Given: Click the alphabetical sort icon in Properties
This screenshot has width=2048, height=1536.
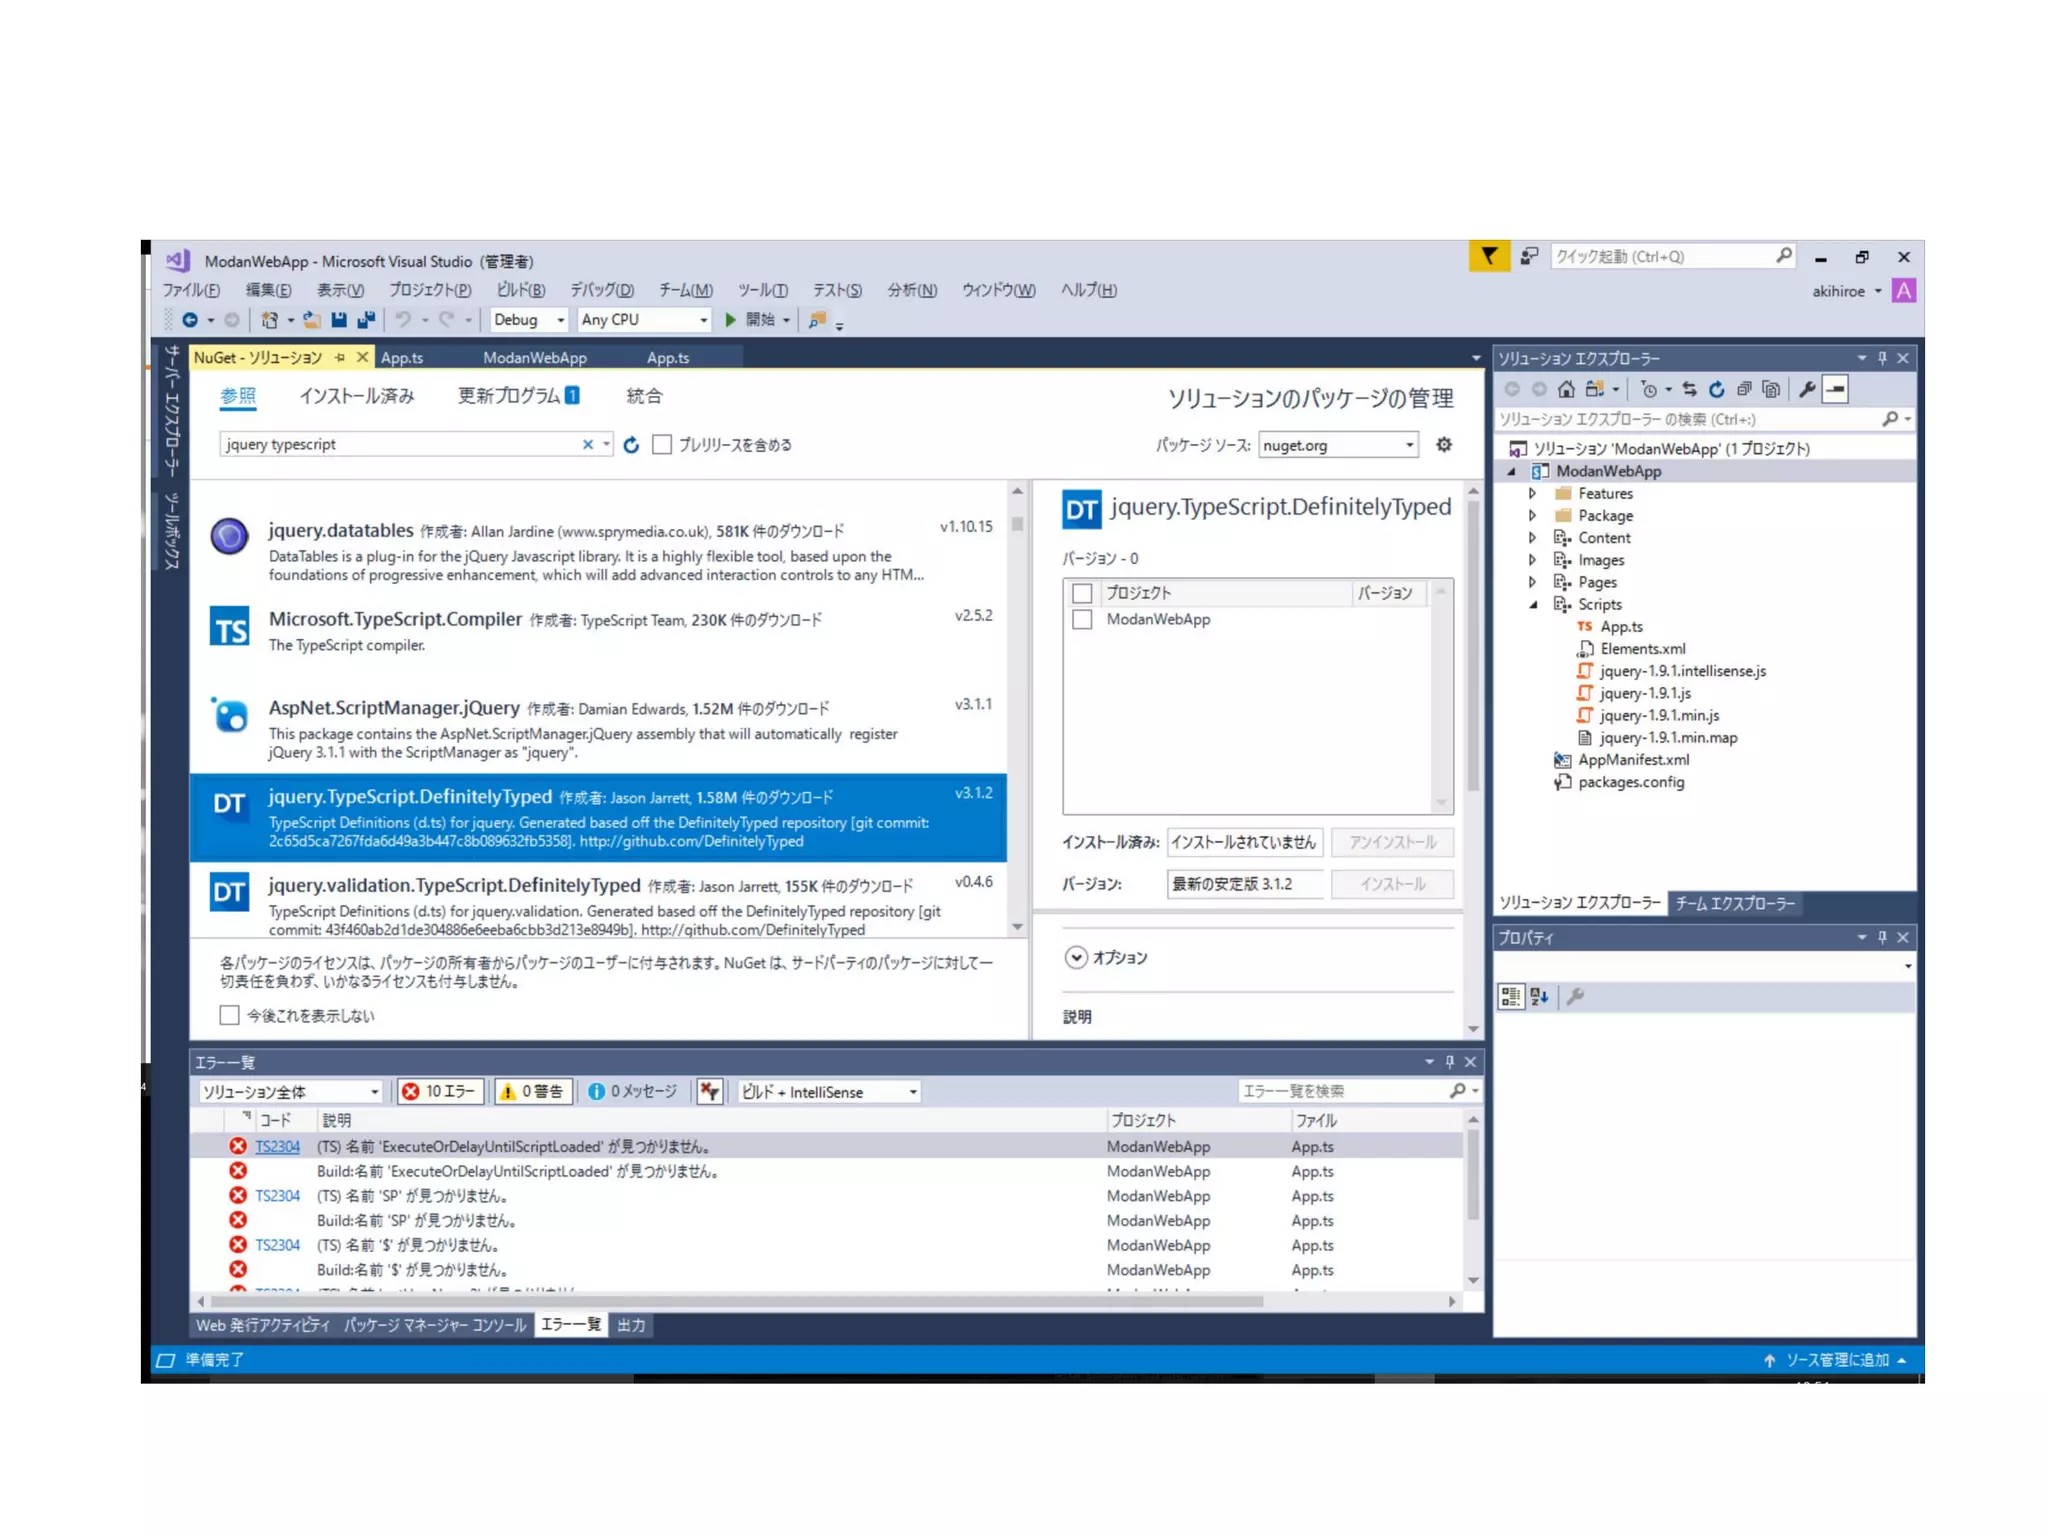Looking at the screenshot, I should click(x=1539, y=996).
